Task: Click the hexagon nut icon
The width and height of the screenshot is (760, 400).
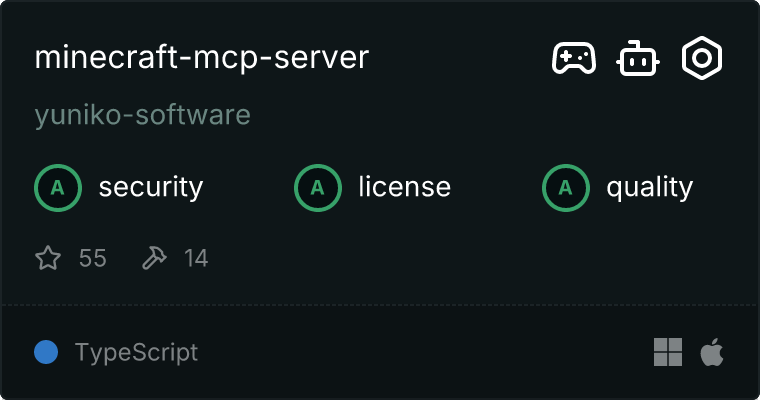Action: pos(702,58)
